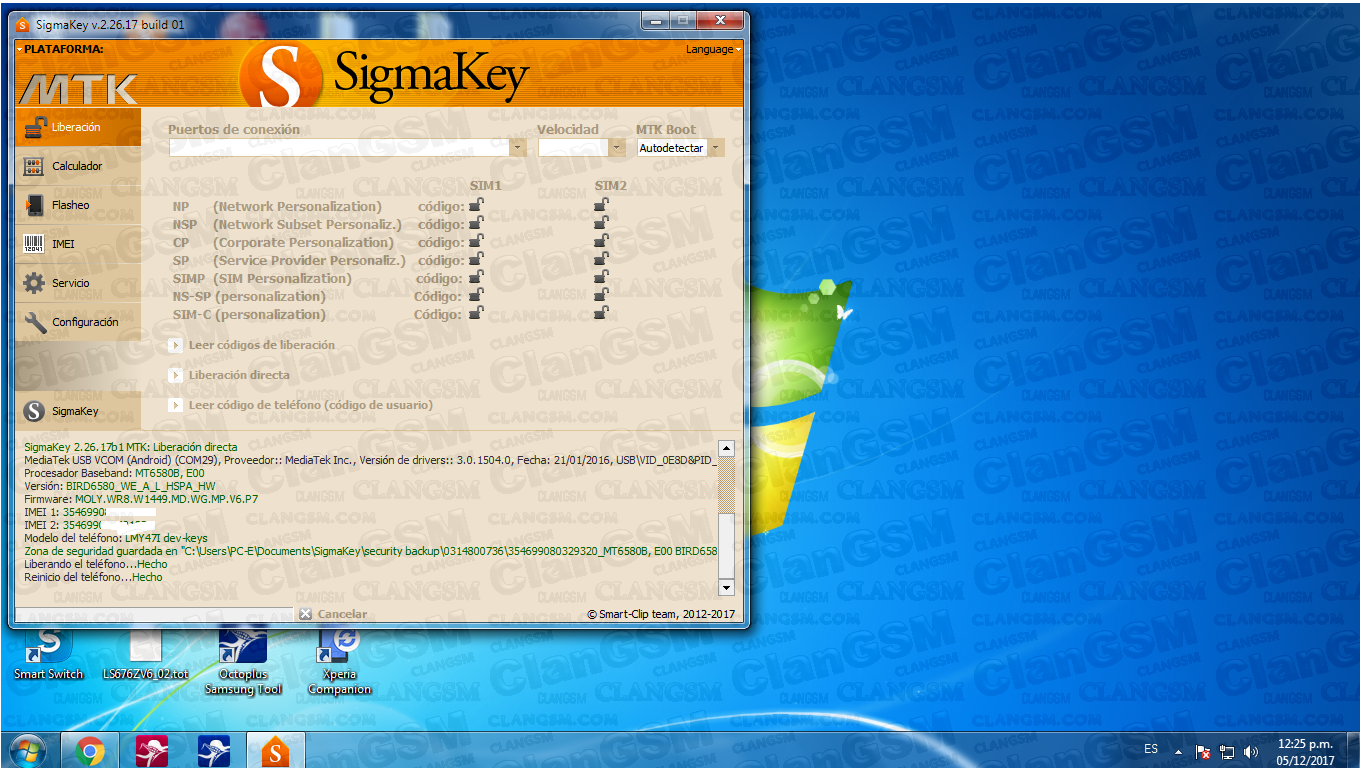Click SIM-C SIM2 lock icon
This screenshot has width=1360, height=768.
point(601,314)
